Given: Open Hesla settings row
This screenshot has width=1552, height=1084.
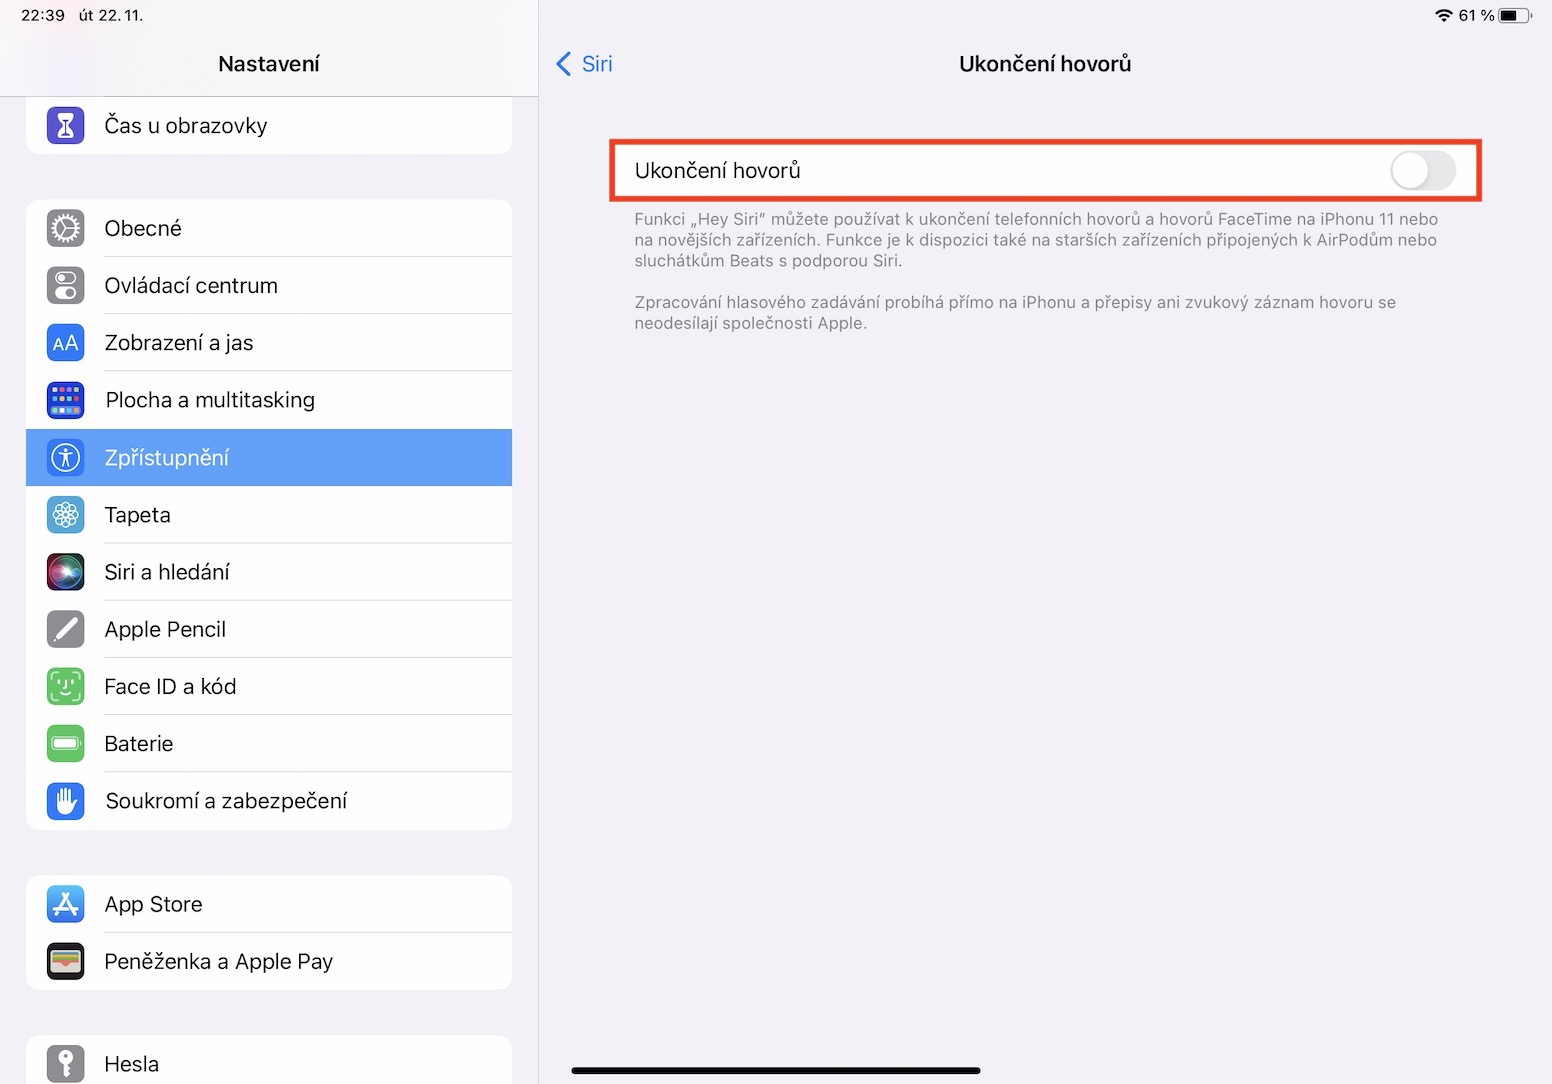Looking at the screenshot, I should point(268,1063).
